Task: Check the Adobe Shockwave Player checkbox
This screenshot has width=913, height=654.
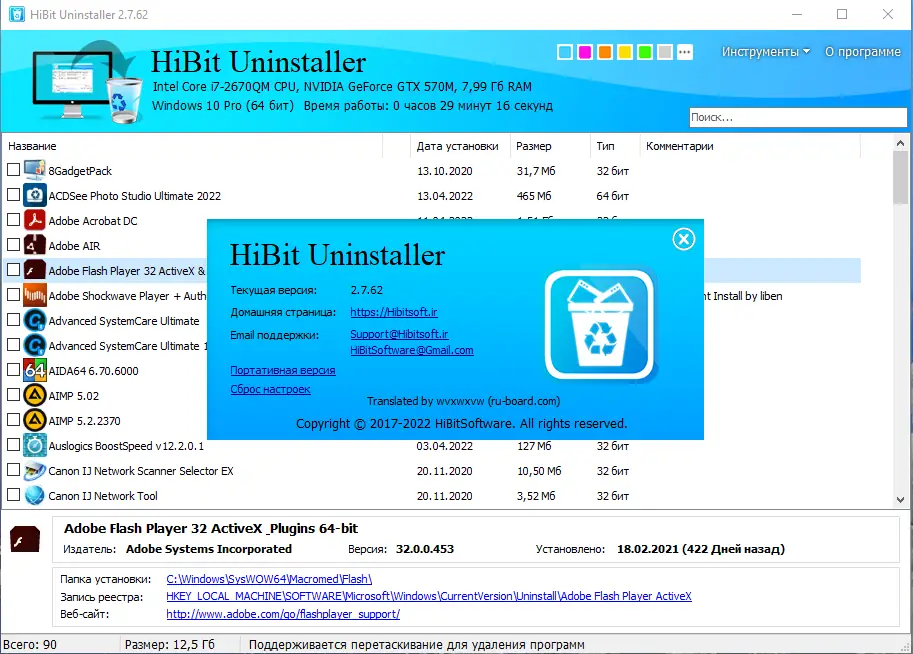Action: click(13, 295)
